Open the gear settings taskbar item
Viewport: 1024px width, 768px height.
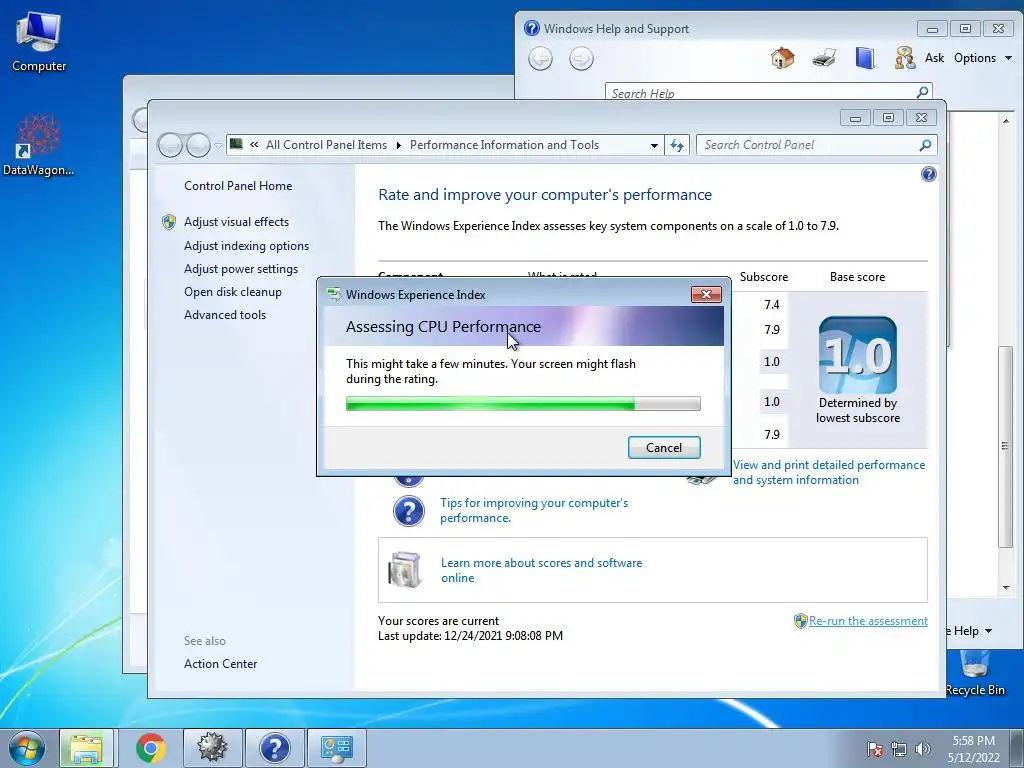point(212,748)
